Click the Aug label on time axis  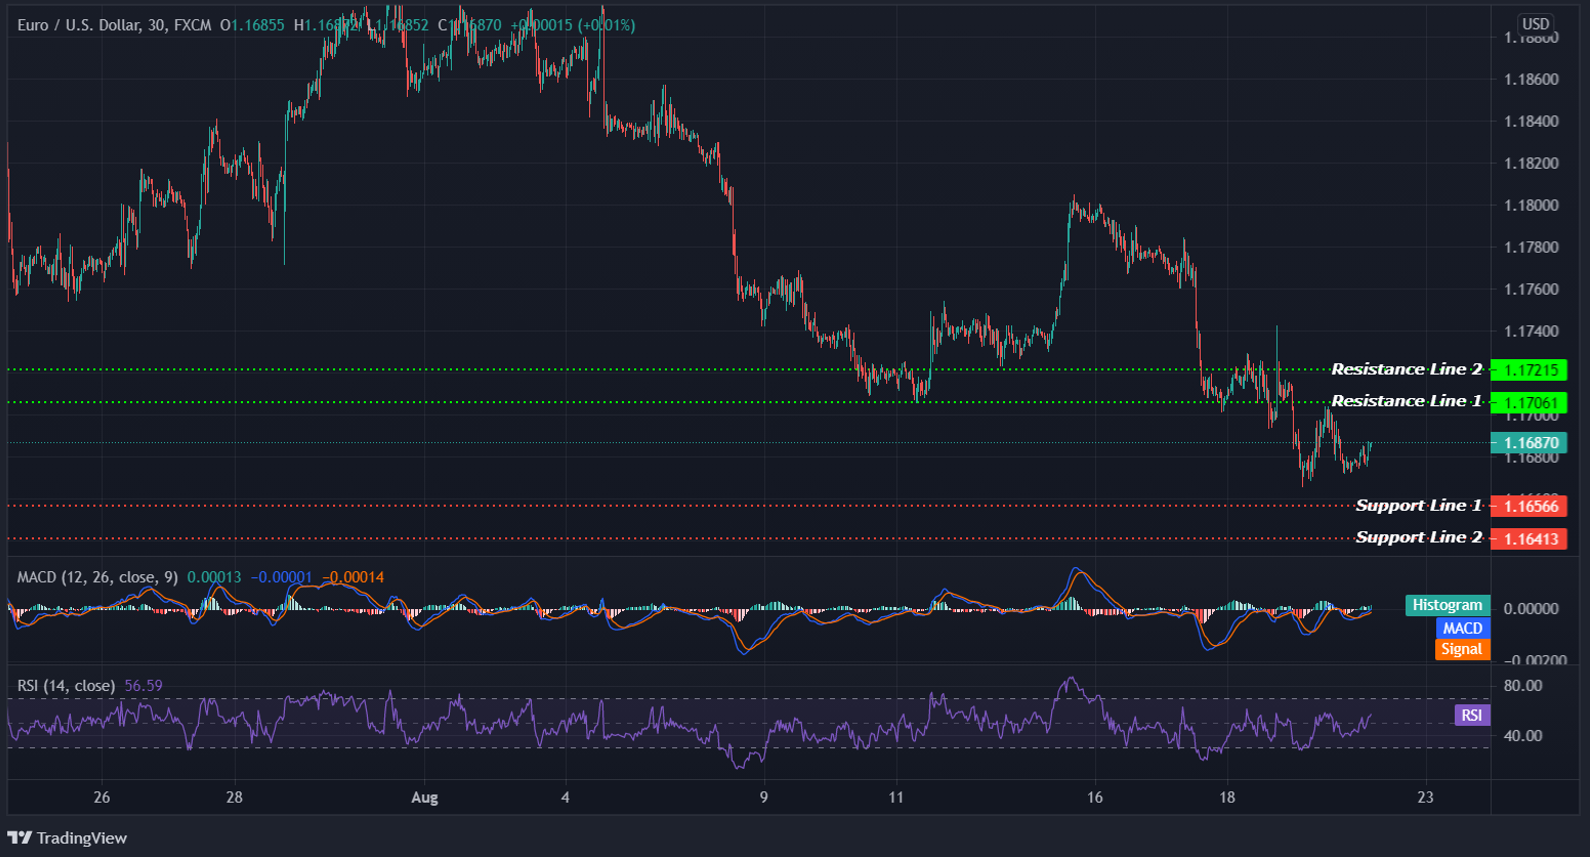(x=425, y=797)
